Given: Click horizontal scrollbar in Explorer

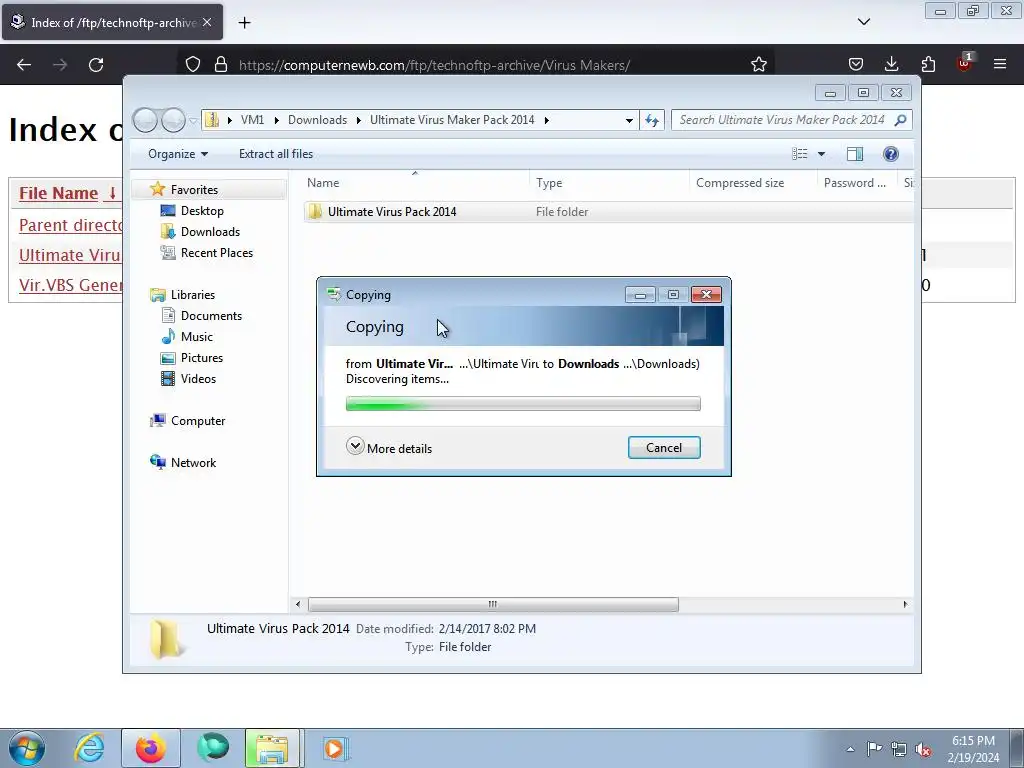Looking at the screenshot, I should coord(493,604).
